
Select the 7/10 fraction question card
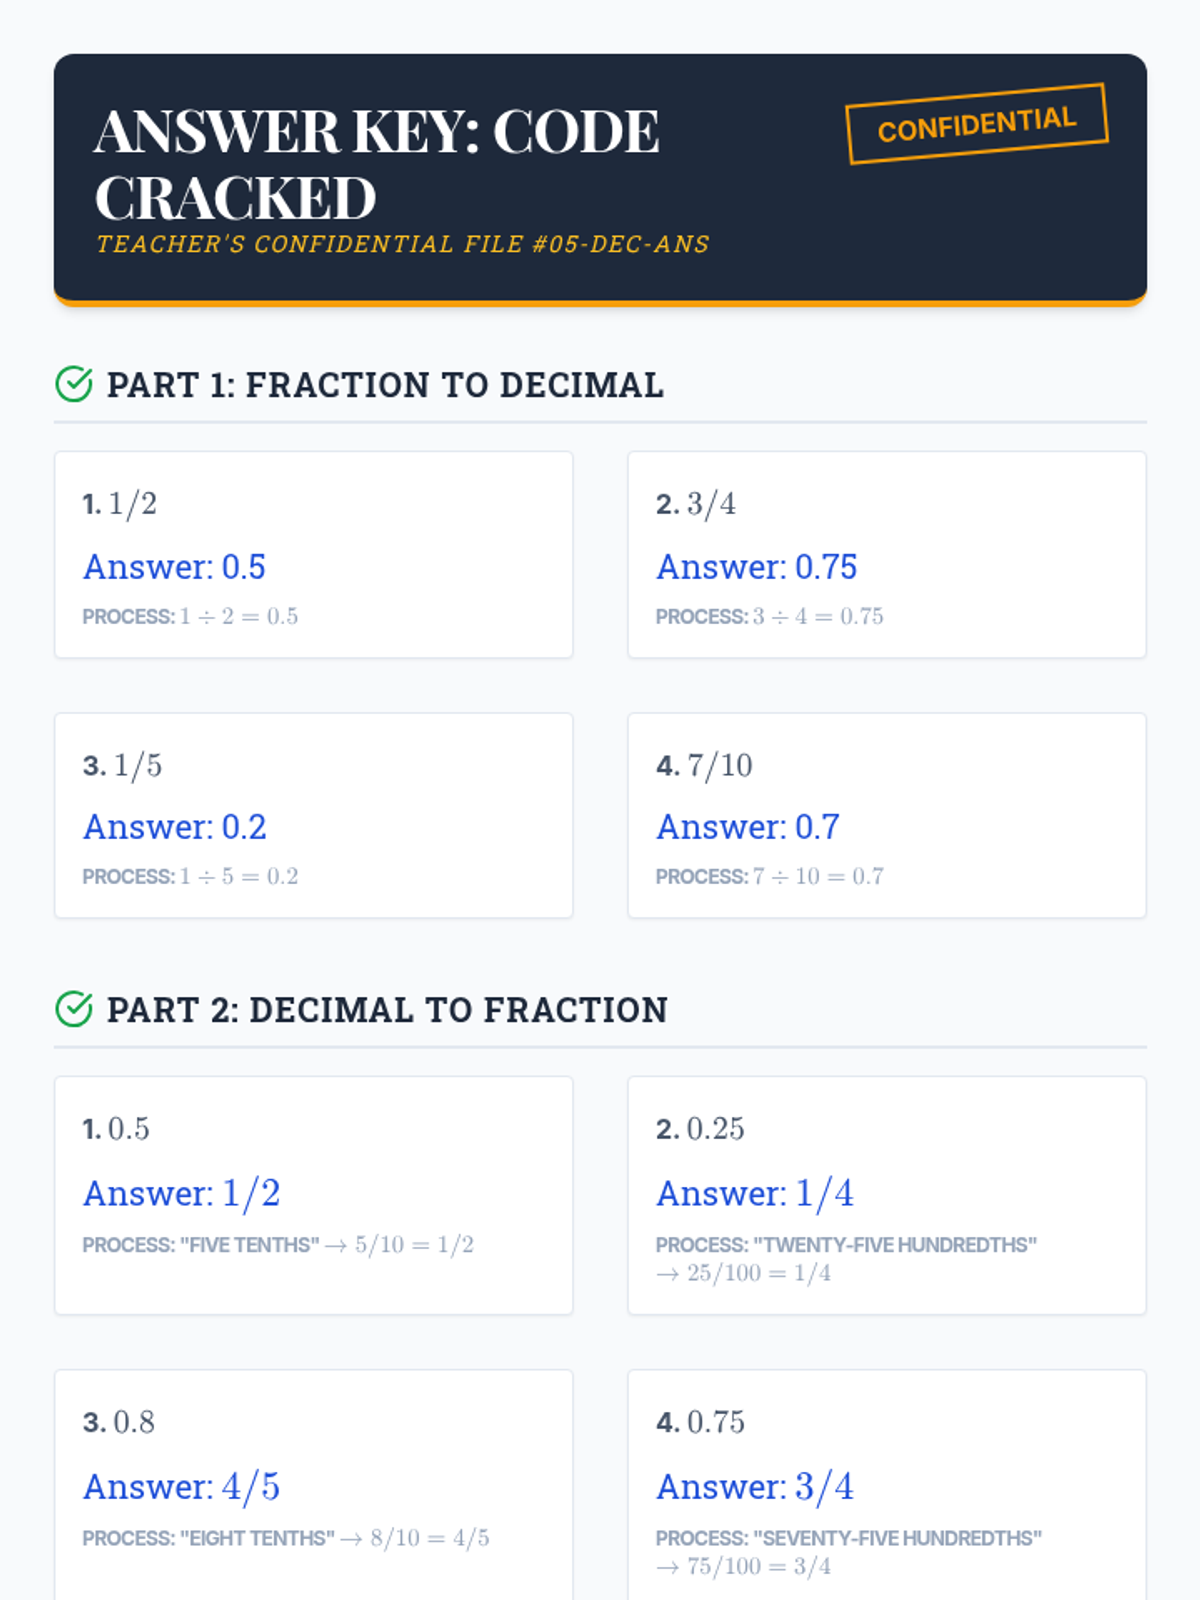[887, 815]
